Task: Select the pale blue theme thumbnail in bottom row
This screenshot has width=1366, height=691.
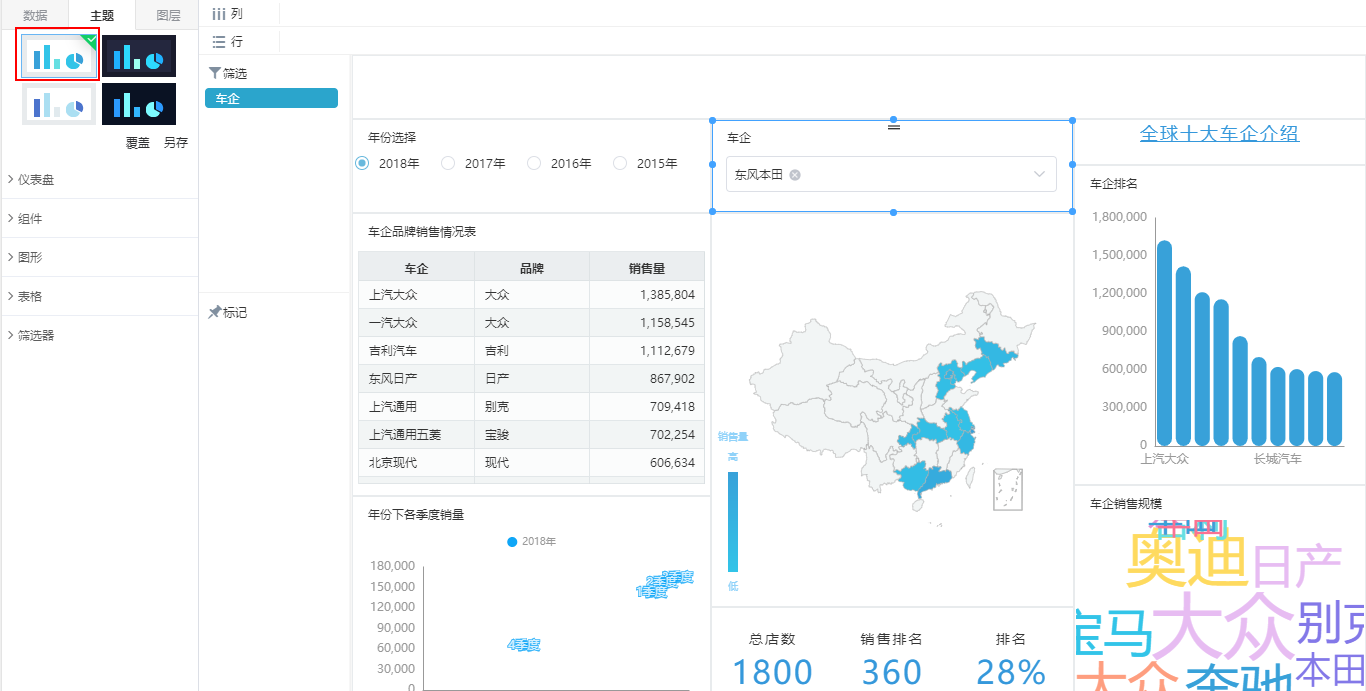Action: click(x=59, y=104)
